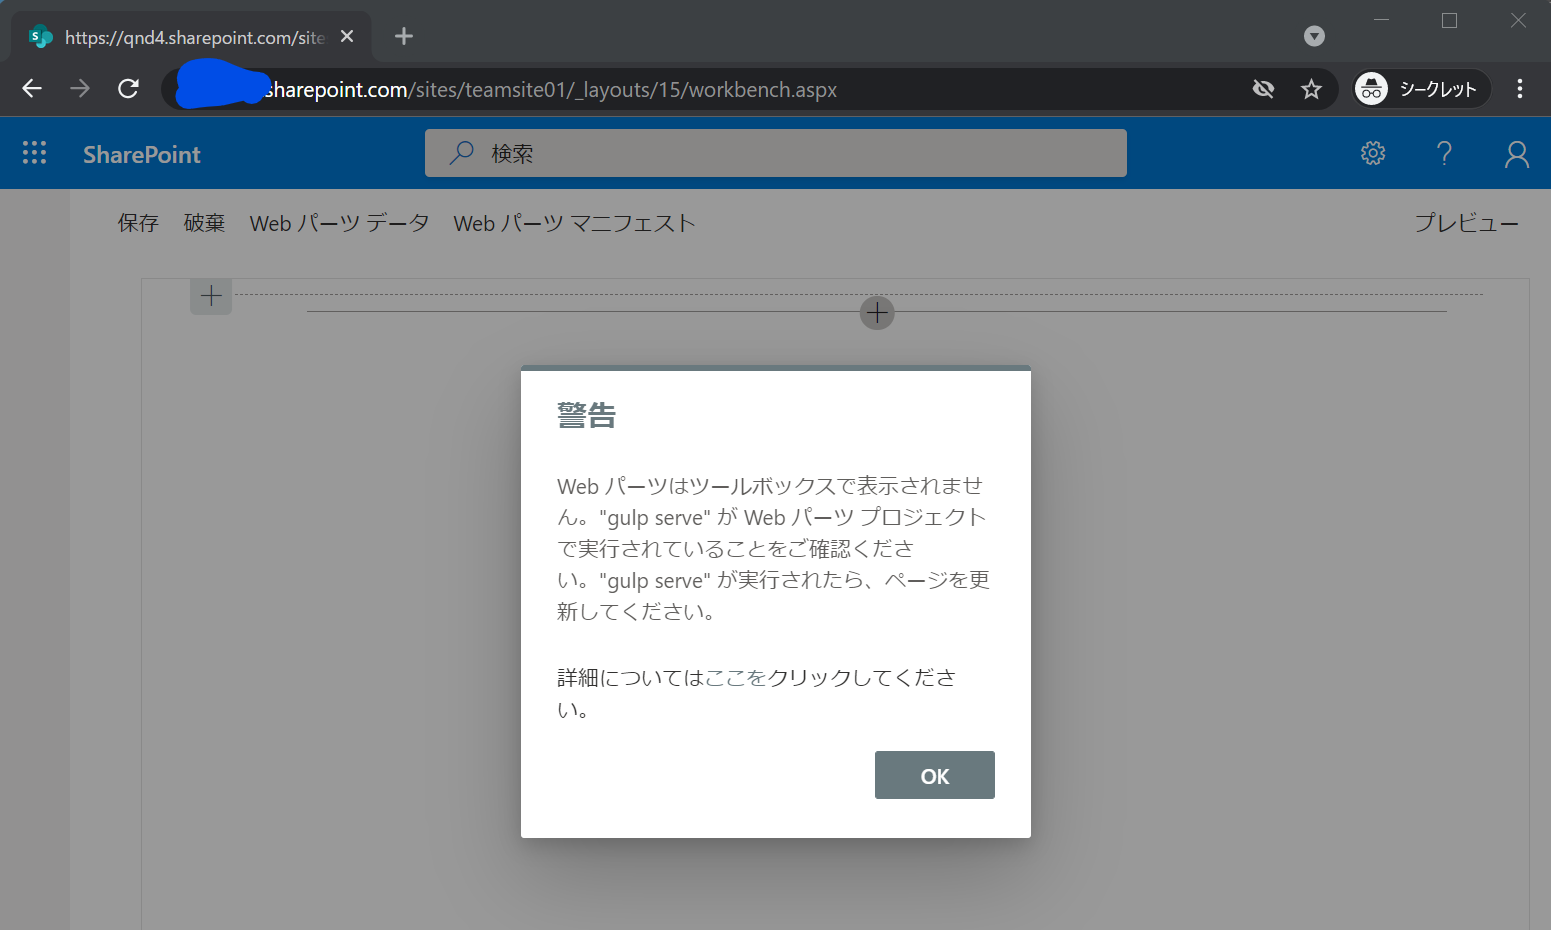Click the search magnifier icon
Viewport: 1551px width, 930px height.
[x=460, y=152]
